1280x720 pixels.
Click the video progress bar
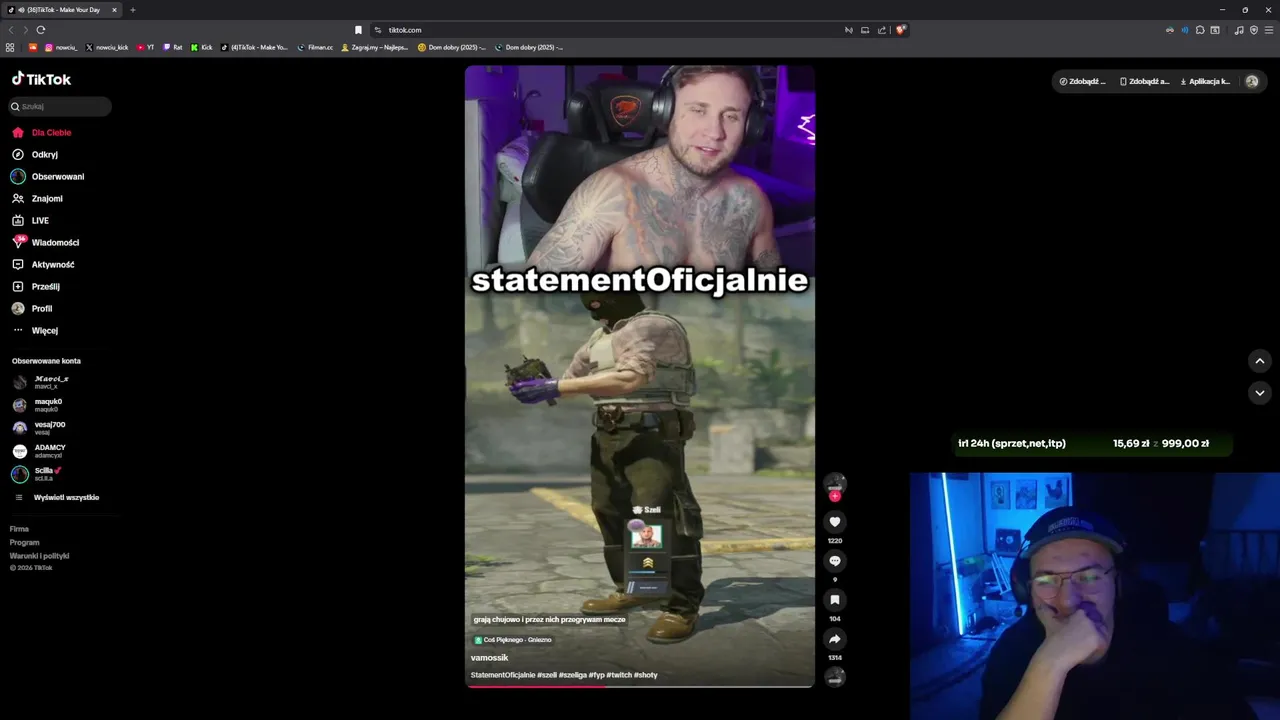[640, 686]
